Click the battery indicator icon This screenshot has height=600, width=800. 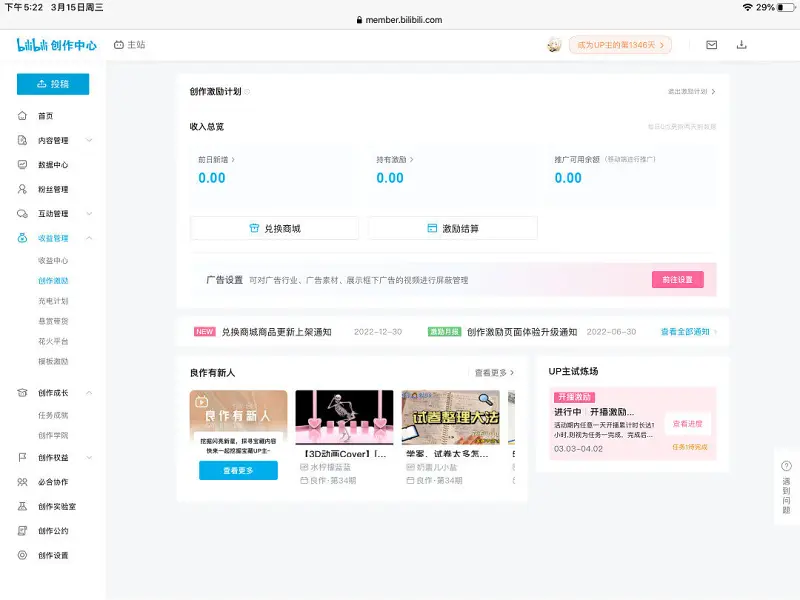pos(786,7)
